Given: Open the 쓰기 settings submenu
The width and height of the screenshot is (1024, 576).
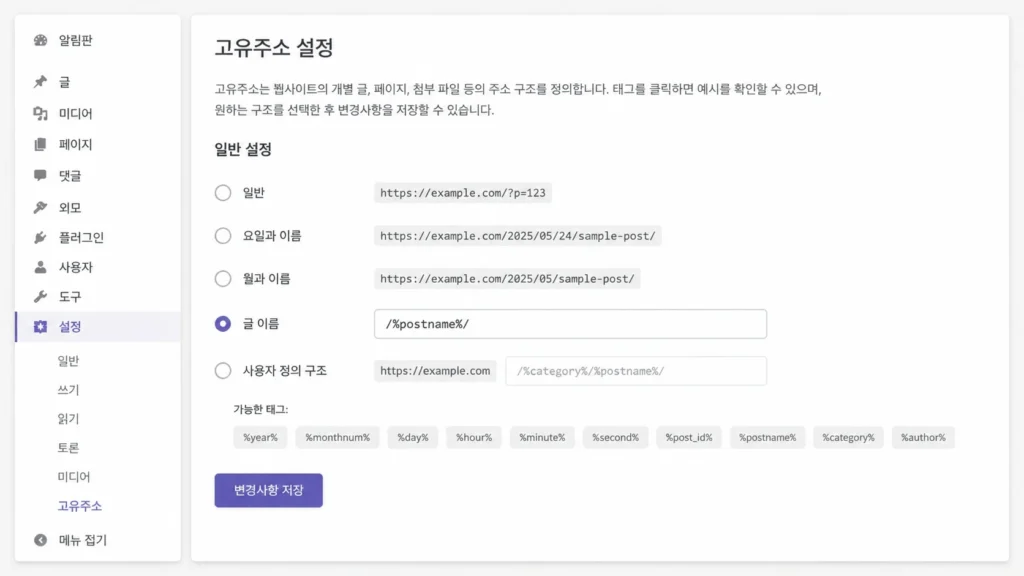Looking at the screenshot, I should pos(68,390).
